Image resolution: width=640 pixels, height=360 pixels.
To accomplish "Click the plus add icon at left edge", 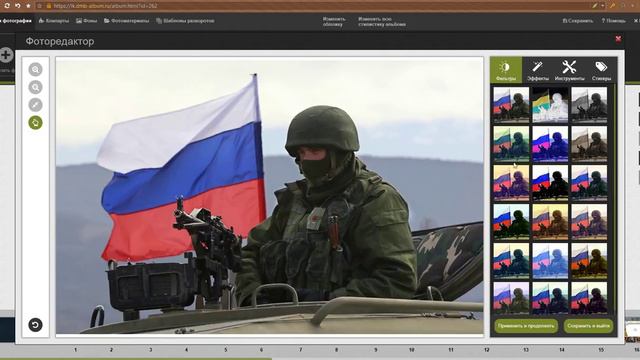I will [x=6, y=55].
